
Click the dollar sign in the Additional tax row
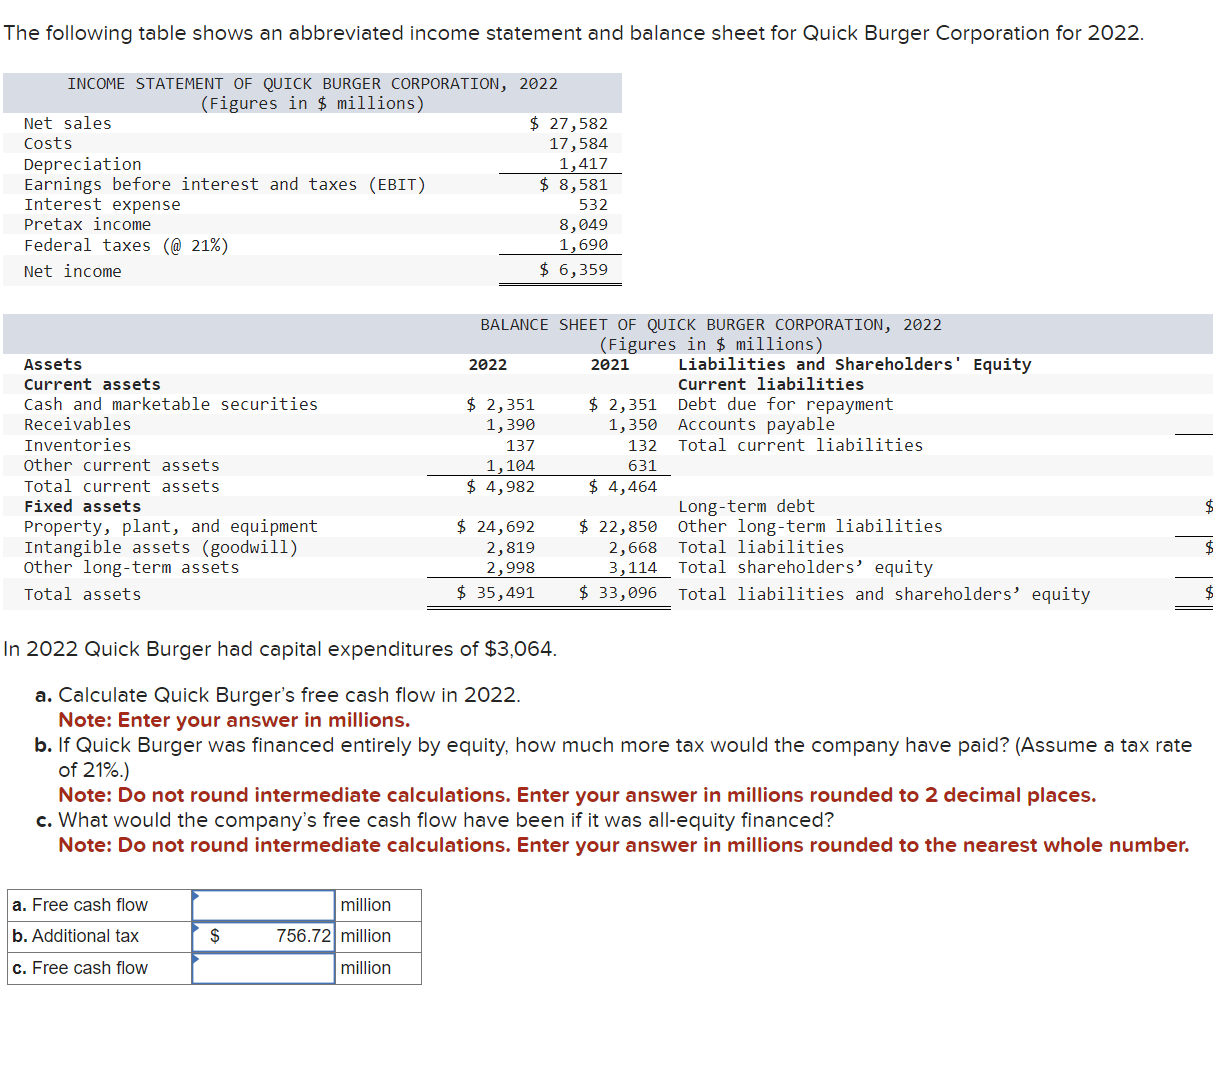214,936
